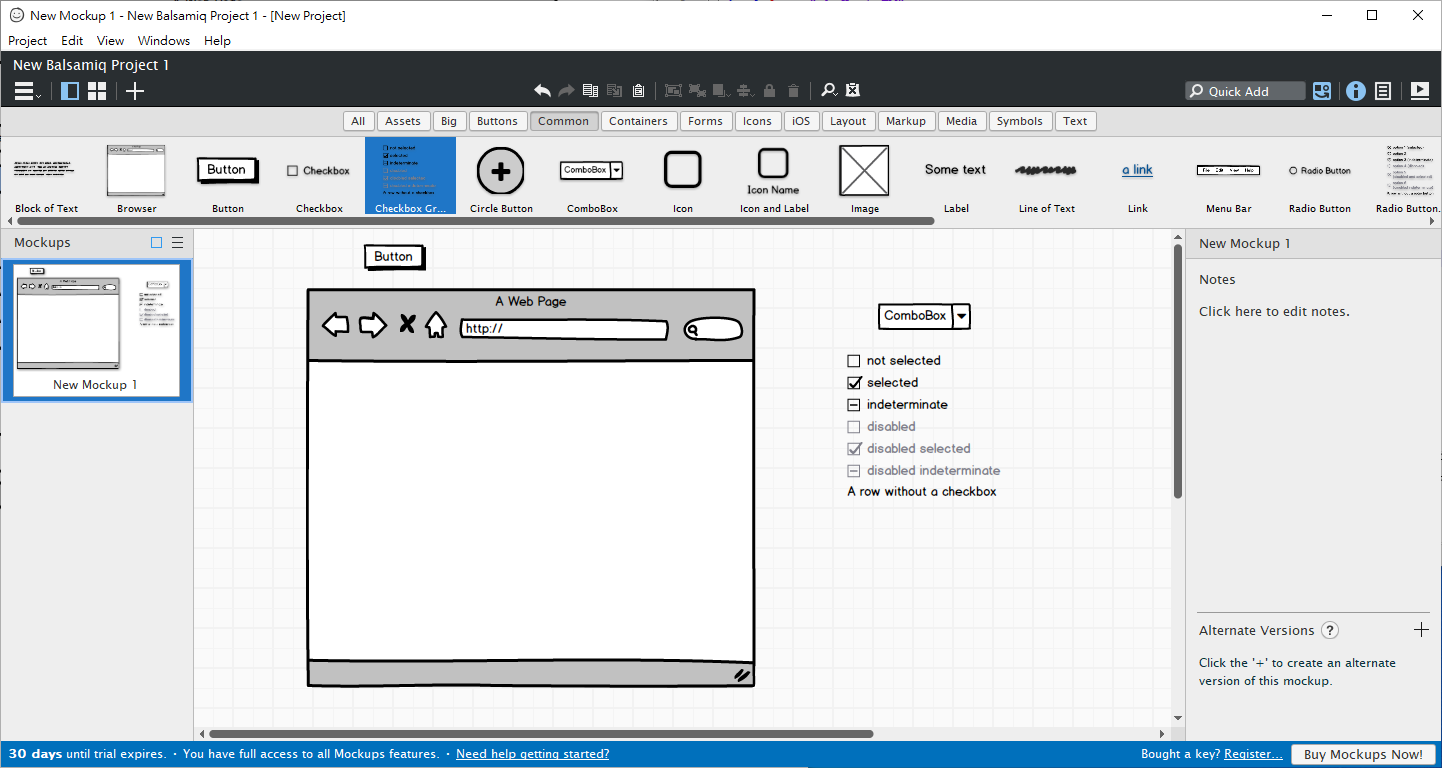Toggle the project info notes panel icon
Screen dimensions: 1442x768
1383,91
